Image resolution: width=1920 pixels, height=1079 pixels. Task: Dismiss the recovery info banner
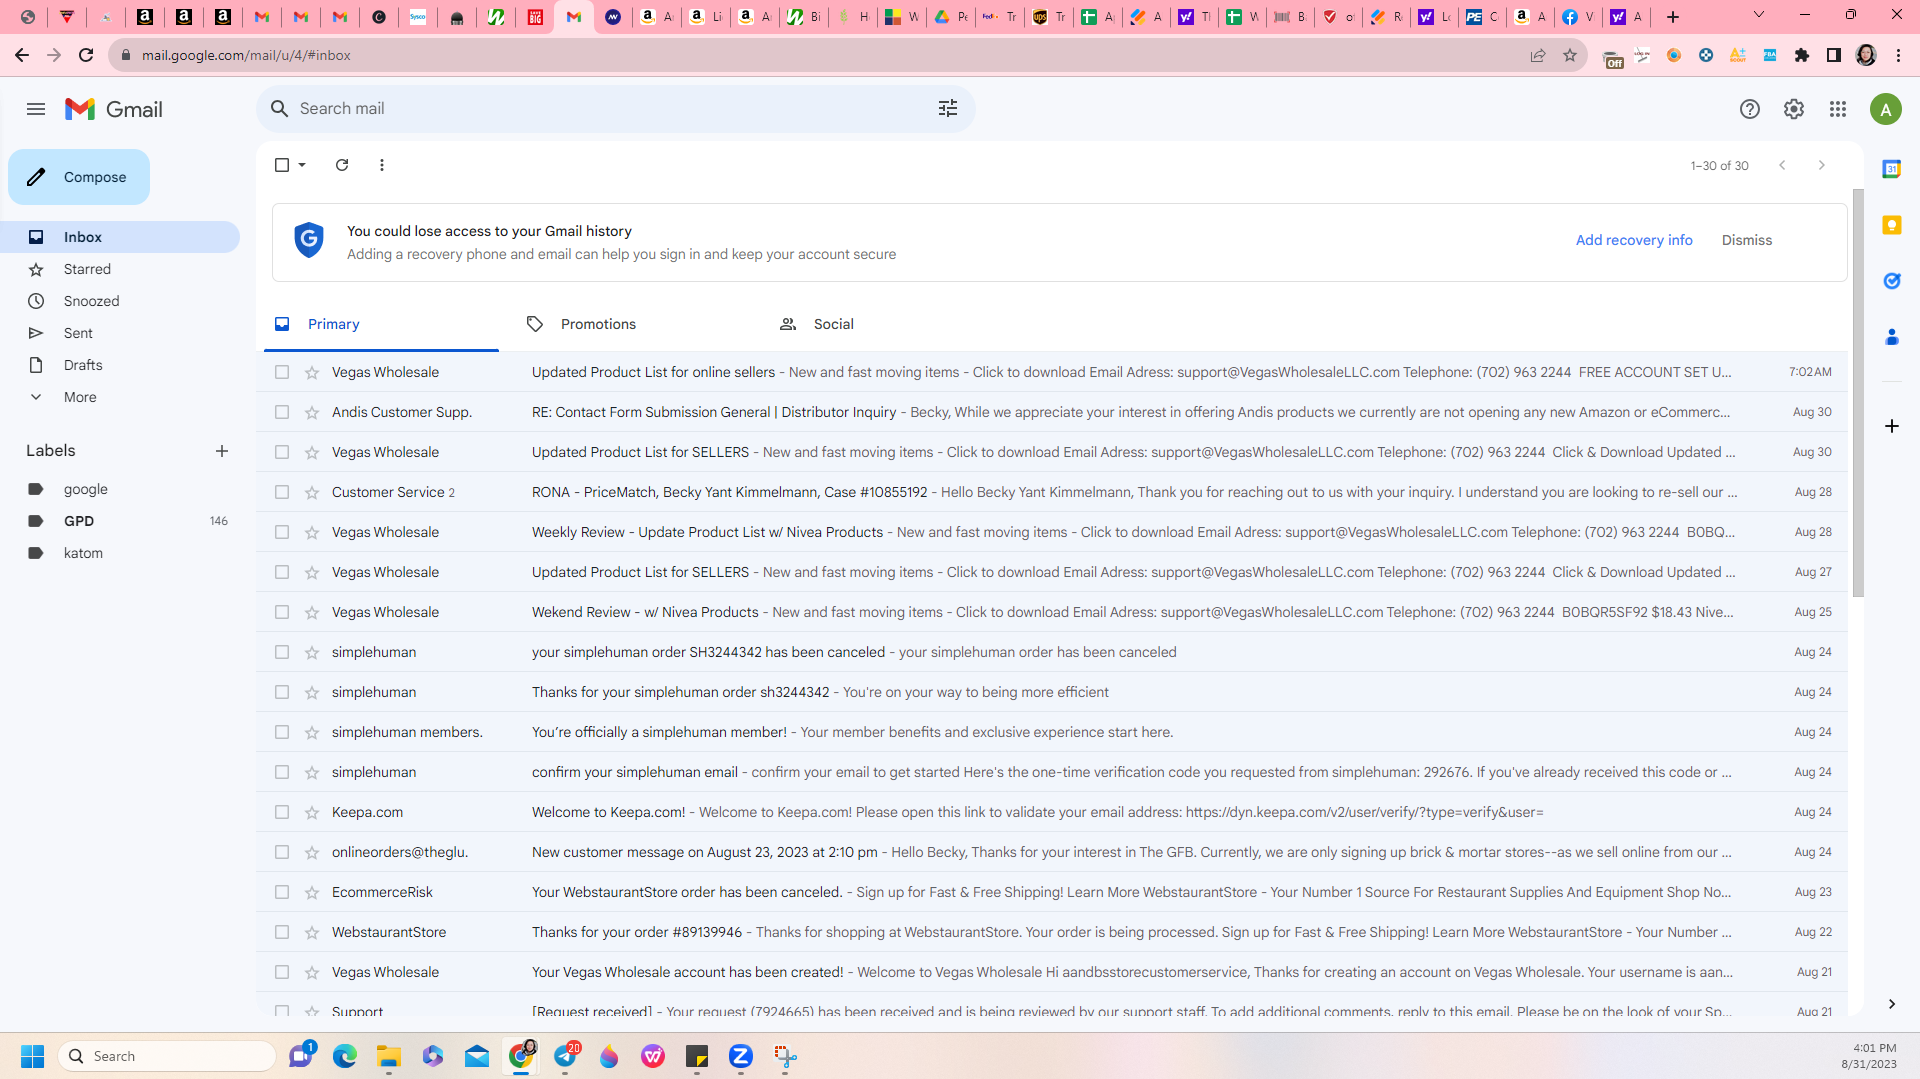(1747, 240)
